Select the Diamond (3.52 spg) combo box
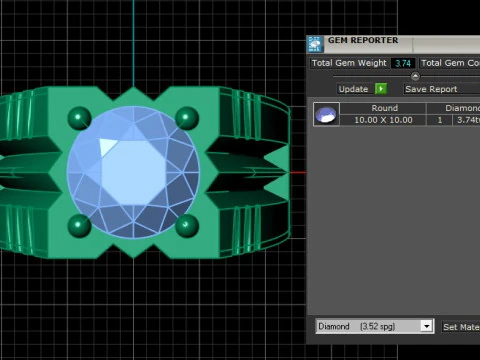 point(375,326)
